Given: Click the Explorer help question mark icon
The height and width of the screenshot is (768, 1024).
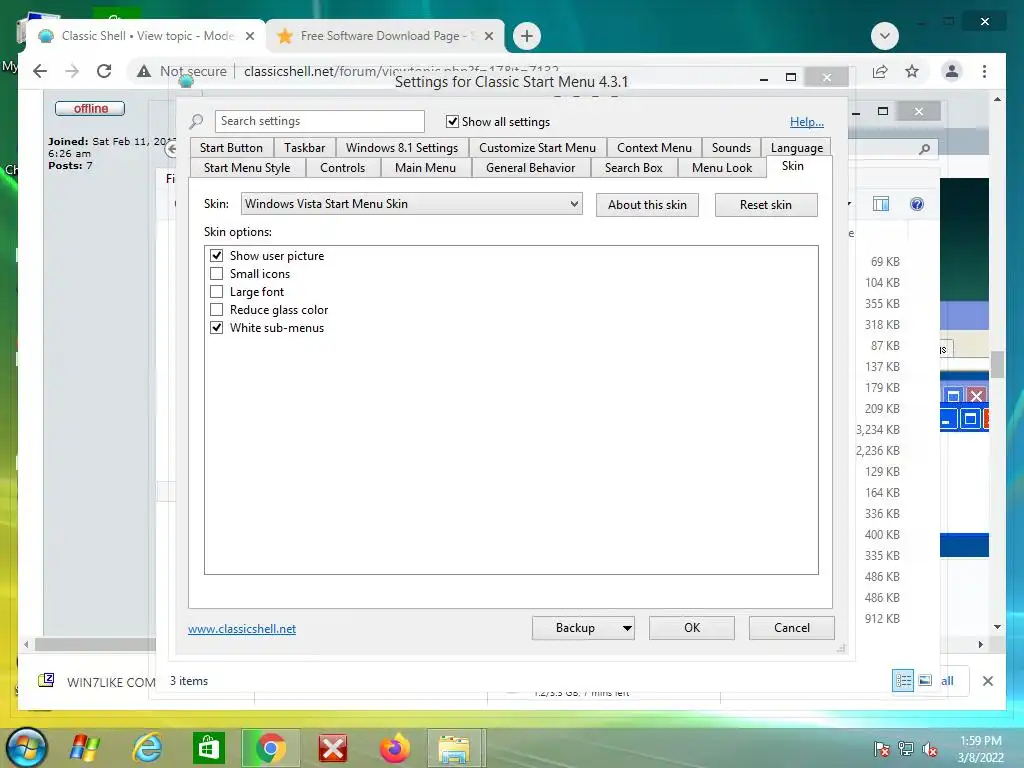Looking at the screenshot, I should coord(917,204).
